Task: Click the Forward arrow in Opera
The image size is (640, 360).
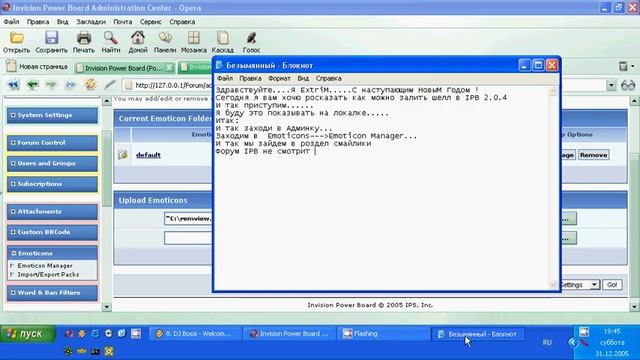Action: [x=51, y=84]
